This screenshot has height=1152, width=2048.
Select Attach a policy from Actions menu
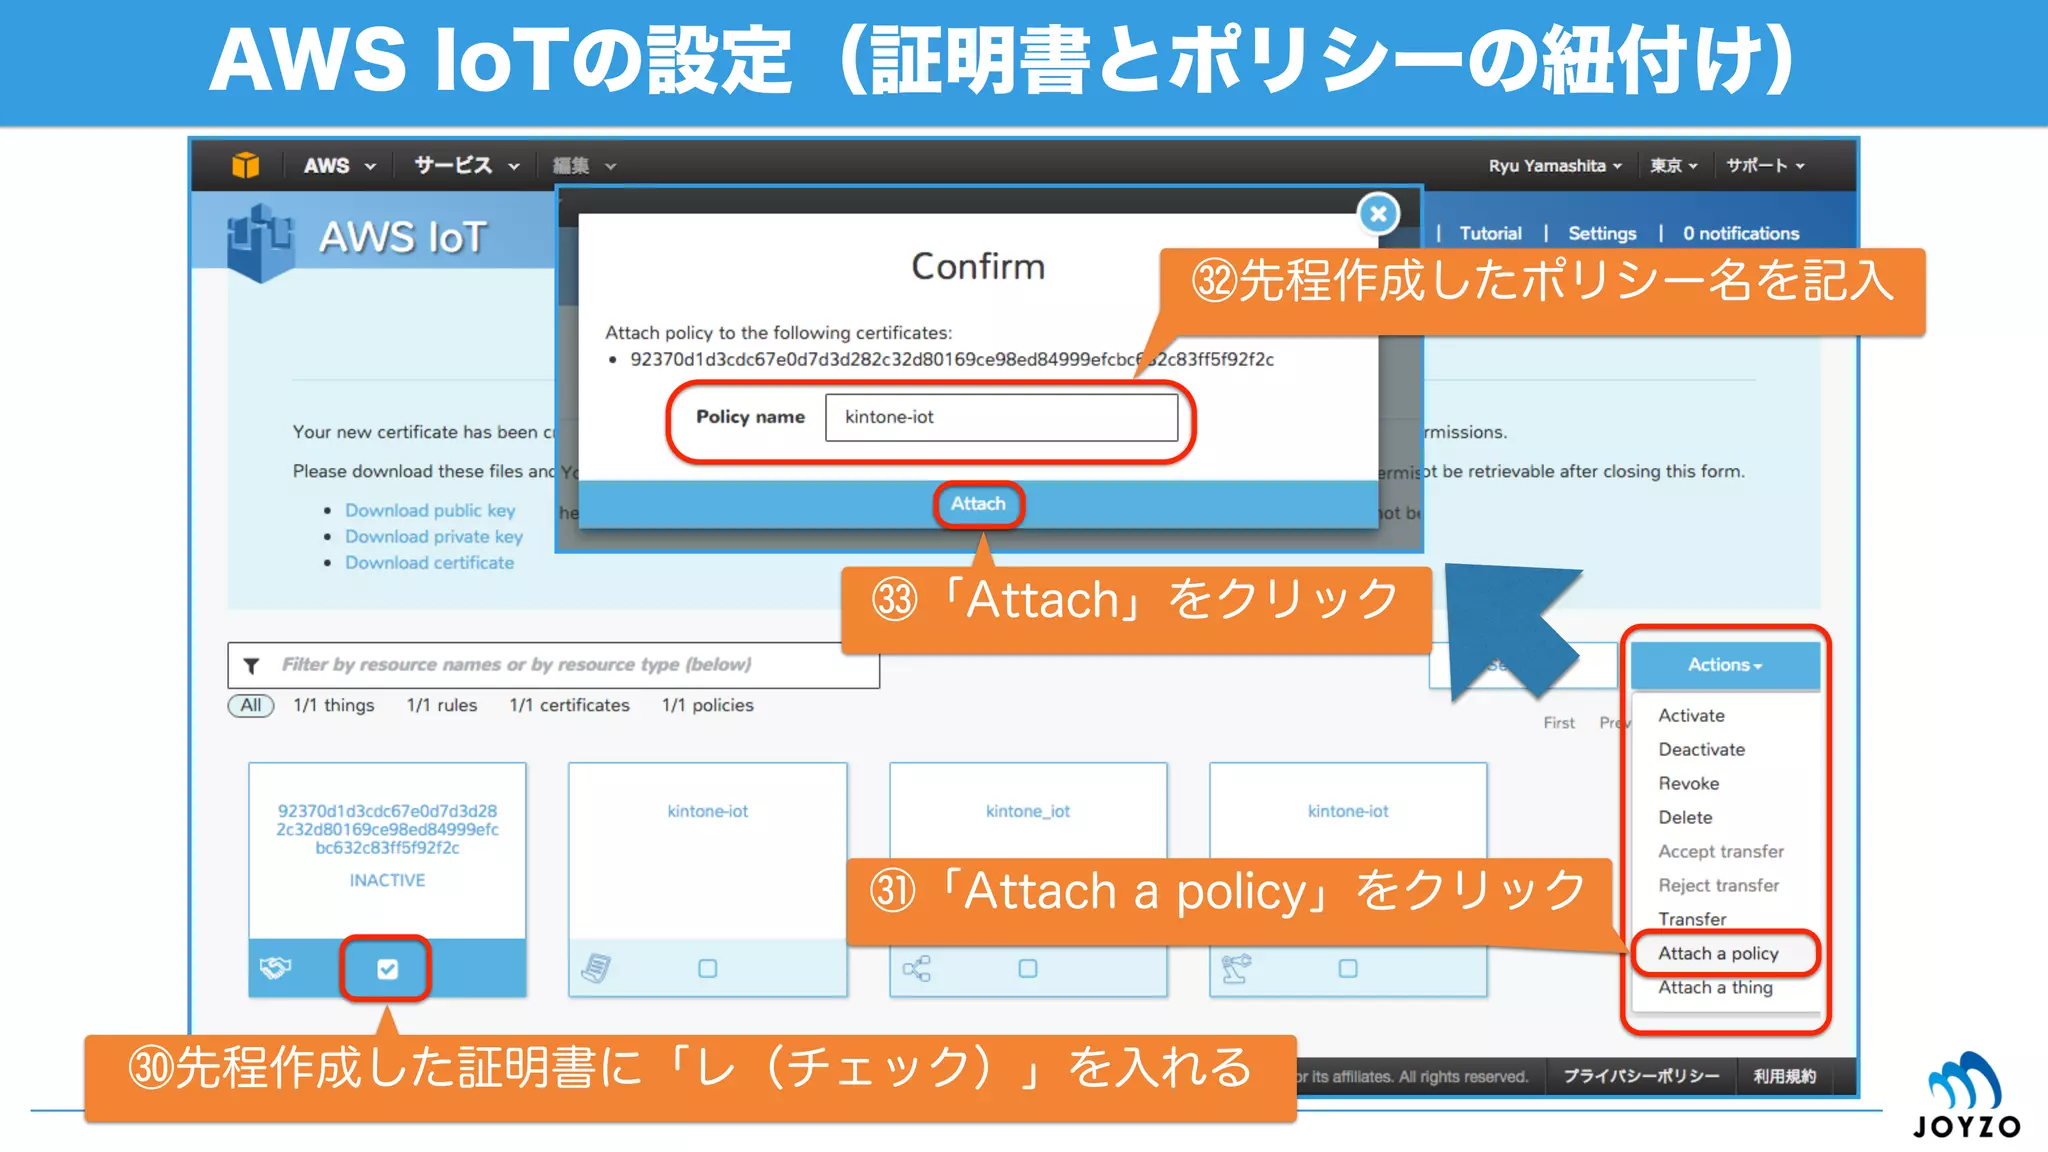tap(1718, 953)
